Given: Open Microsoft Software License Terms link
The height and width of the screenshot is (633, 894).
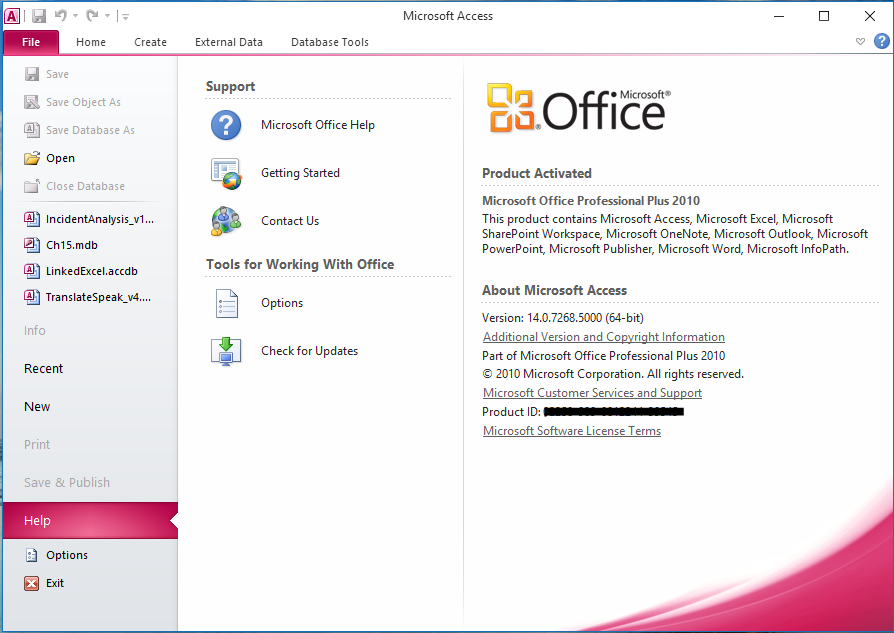Looking at the screenshot, I should click(572, 431).
